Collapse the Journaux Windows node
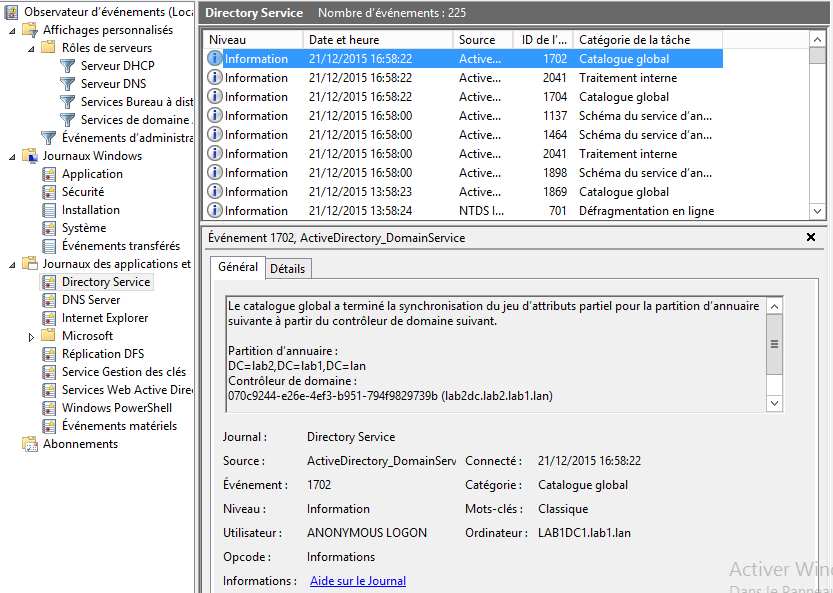Image resolution: width=833 pixels, height=593 pixels. point(12,157)
